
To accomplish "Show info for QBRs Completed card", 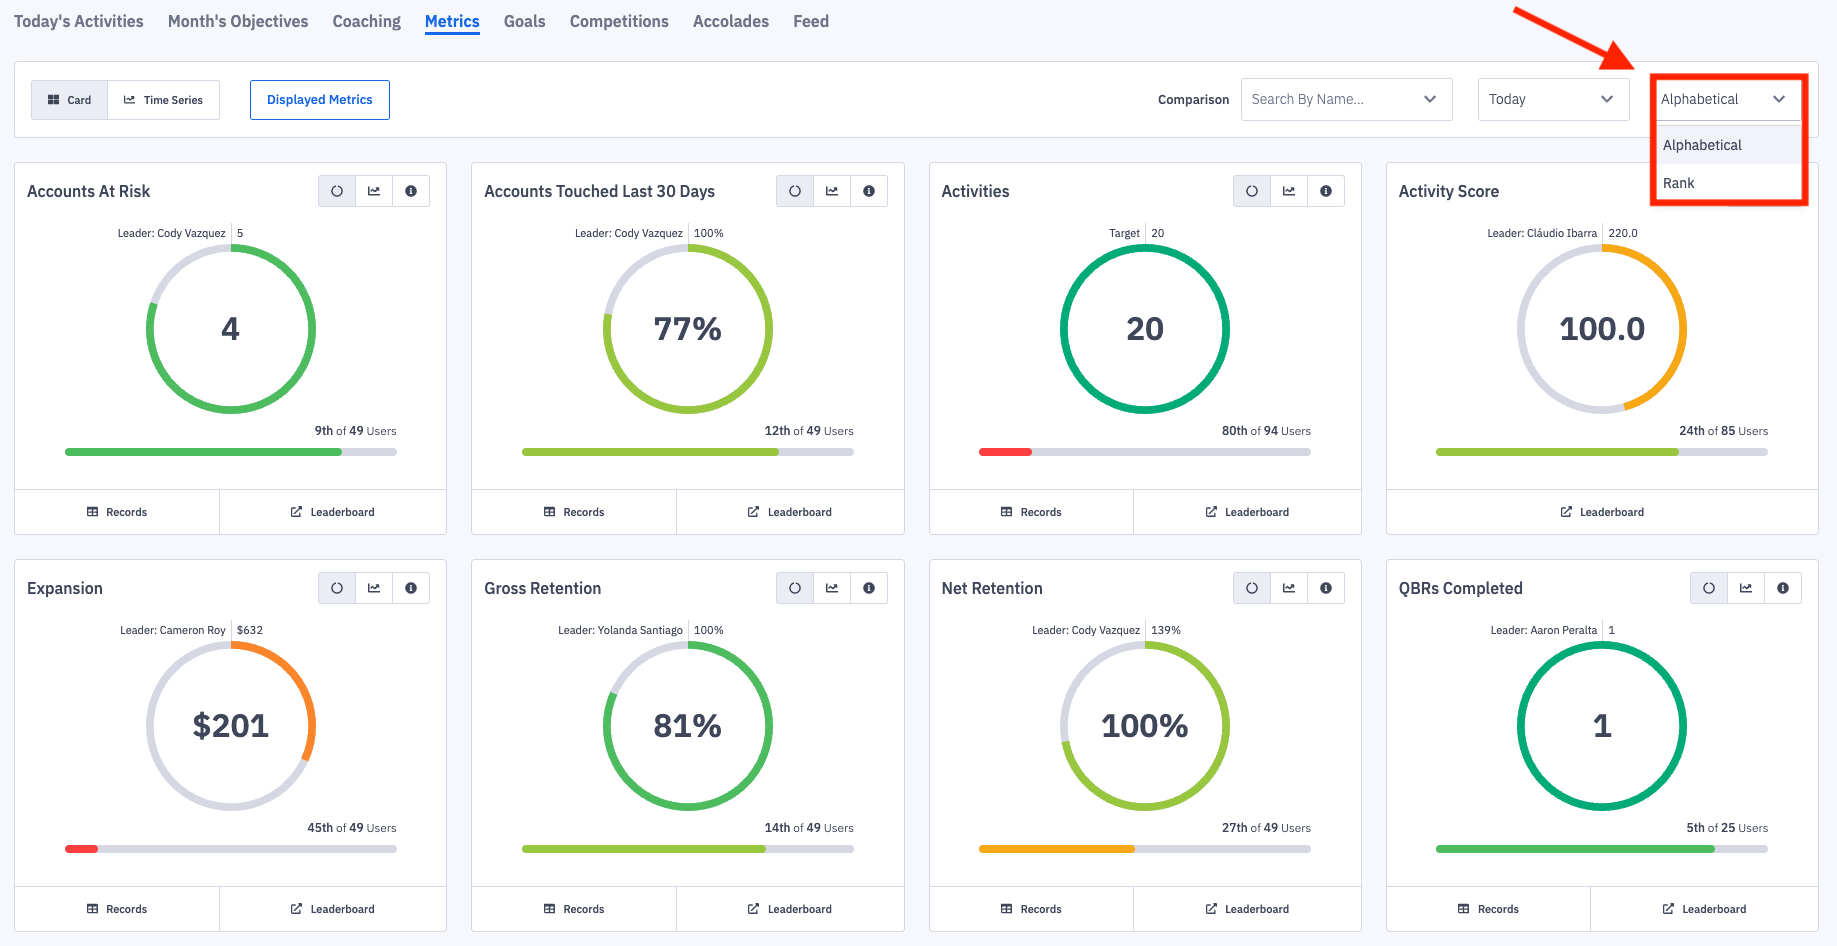I will [x=1783, y=588].
